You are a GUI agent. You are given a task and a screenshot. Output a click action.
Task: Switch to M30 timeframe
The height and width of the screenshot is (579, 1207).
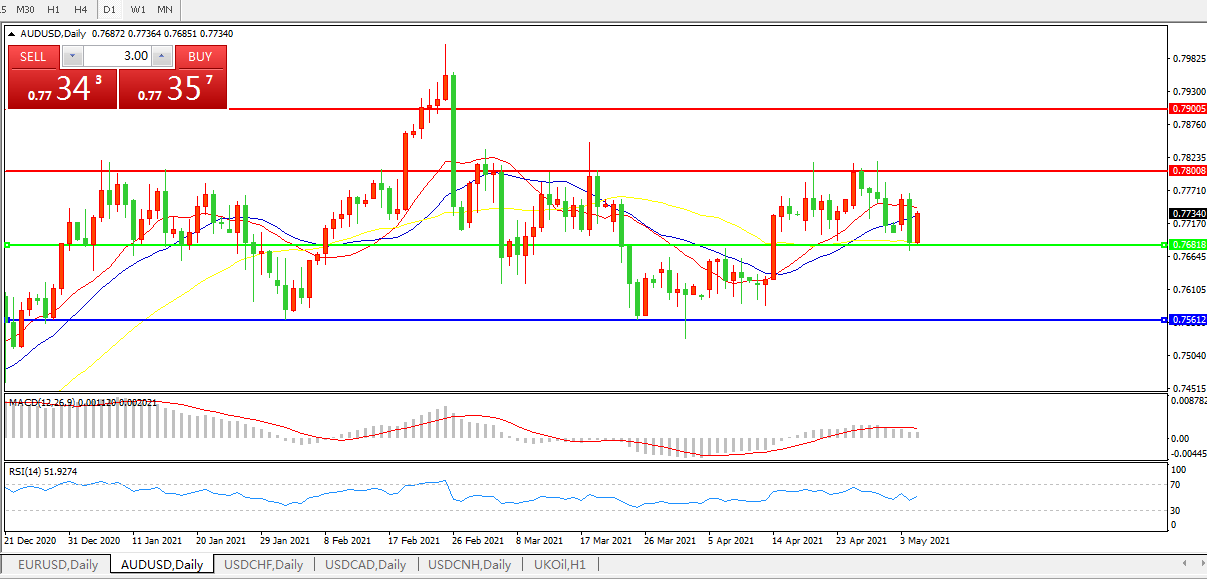(26, 9)
